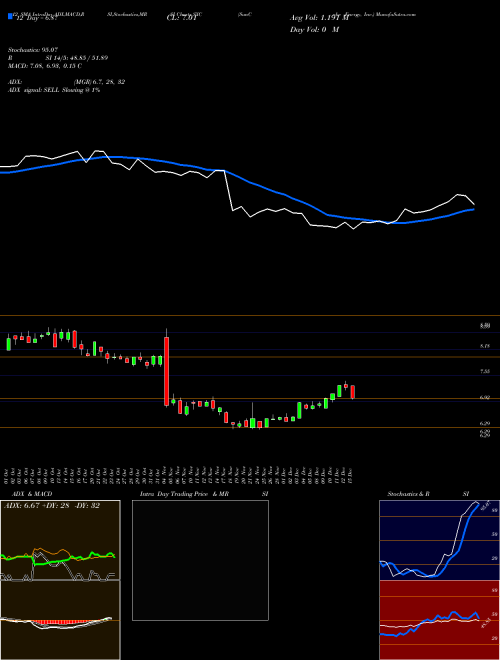The height and width of the screenshot is (660, 500).
Task: Select the 'Avg Vol: 1.191 M' text
Action: point(319,18)
